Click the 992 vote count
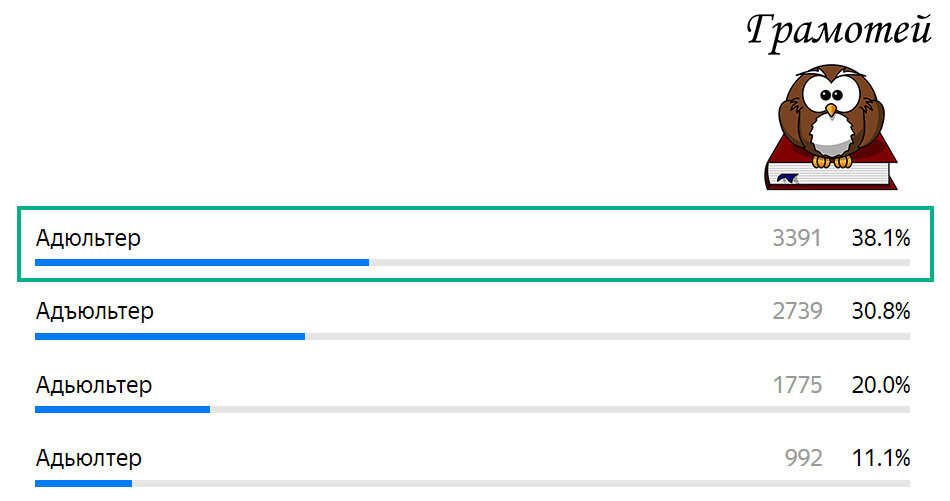The width and height of the screenshot is (950, 501). 804,458
